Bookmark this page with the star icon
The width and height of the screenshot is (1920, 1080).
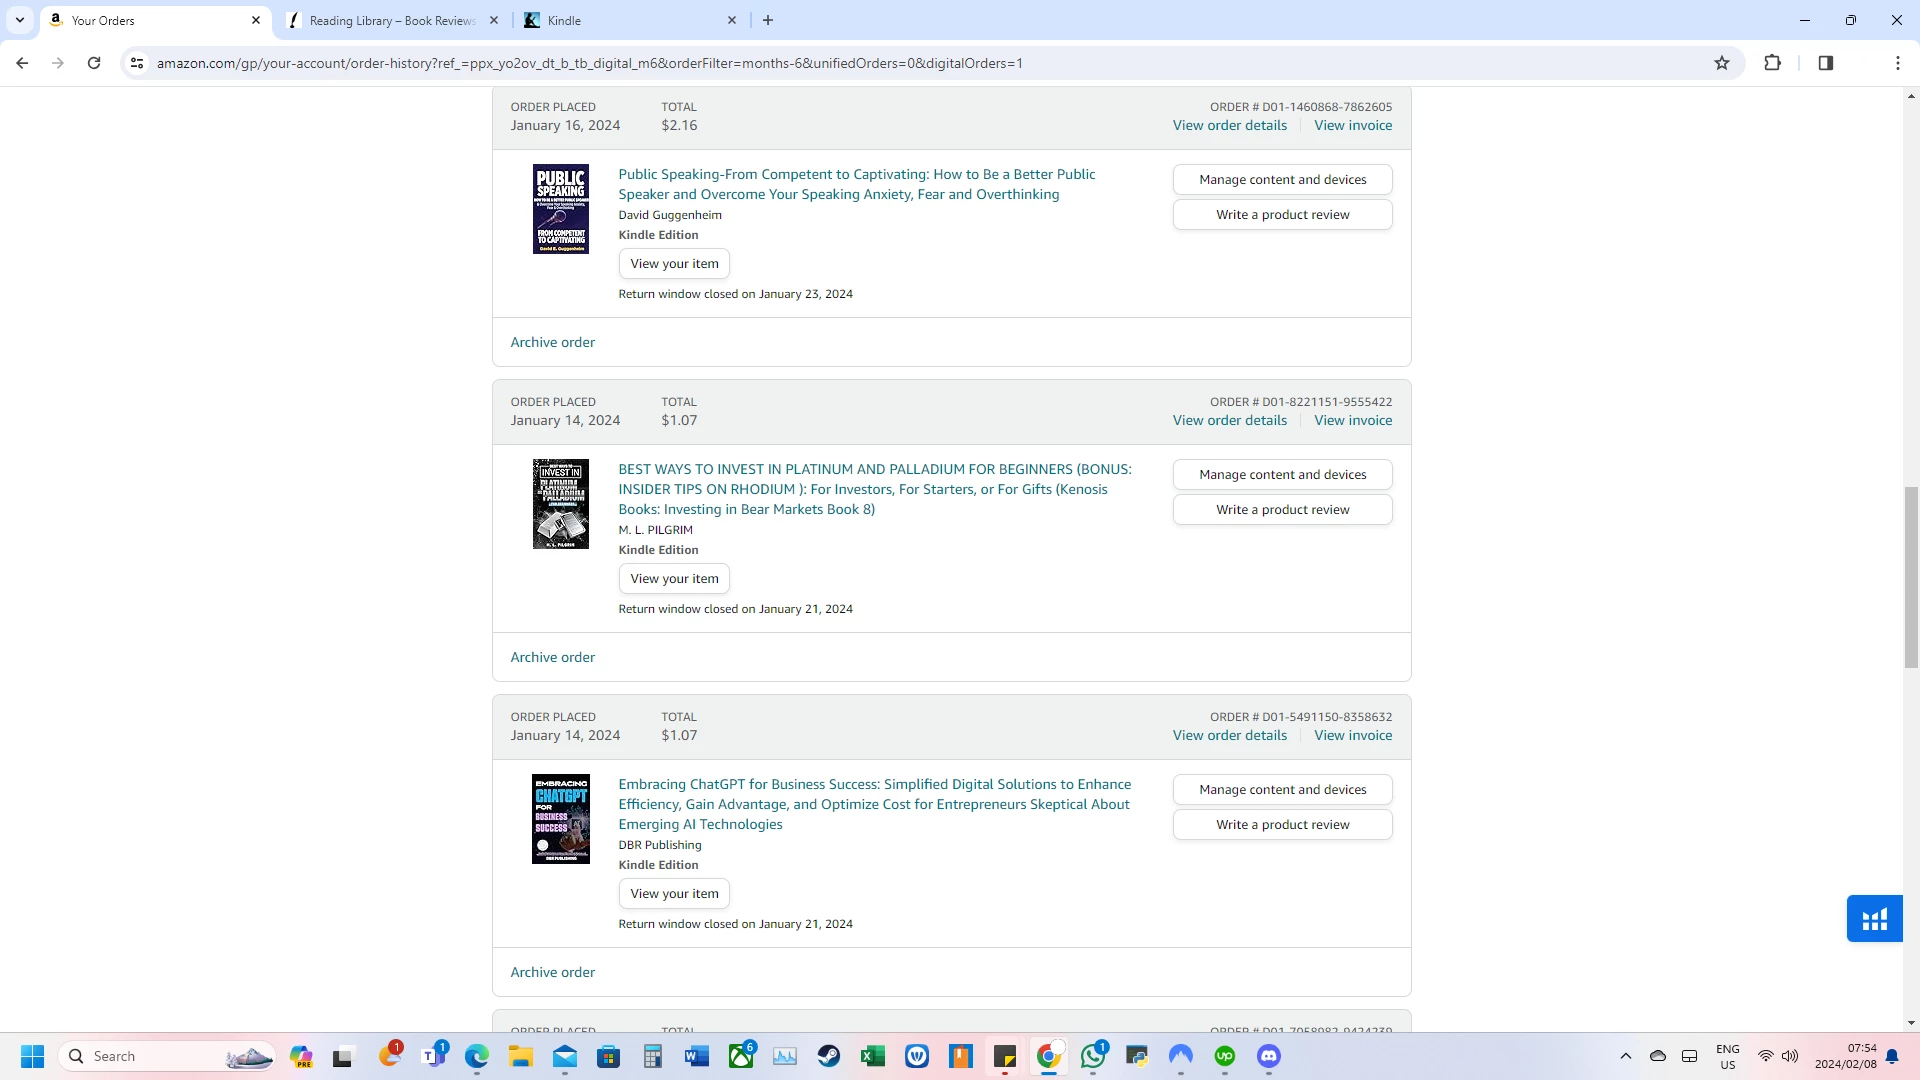coord(1722,63)
